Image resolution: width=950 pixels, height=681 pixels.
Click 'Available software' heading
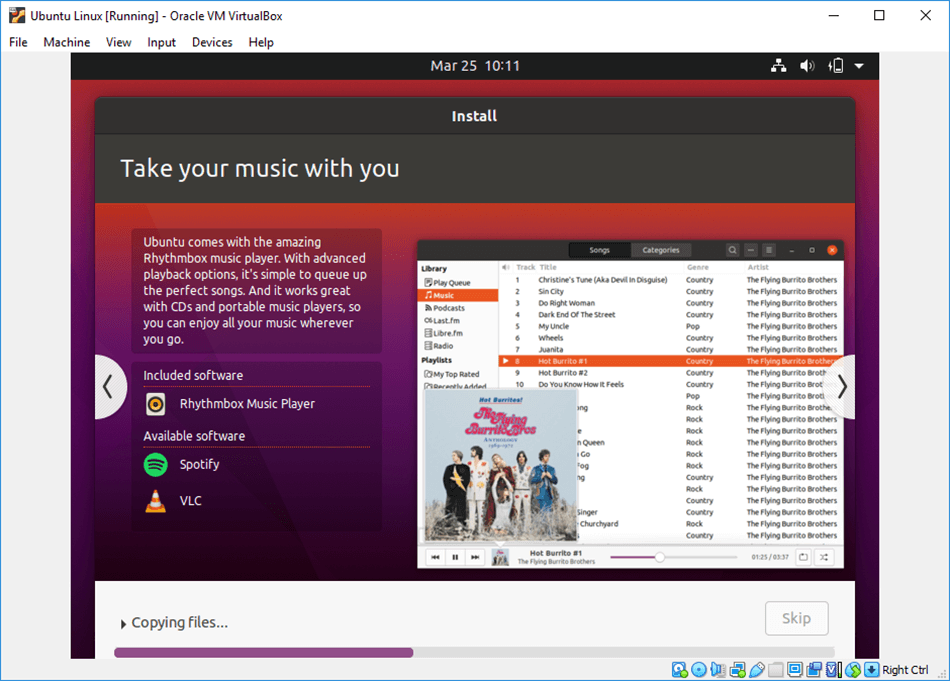coord(194,436)
